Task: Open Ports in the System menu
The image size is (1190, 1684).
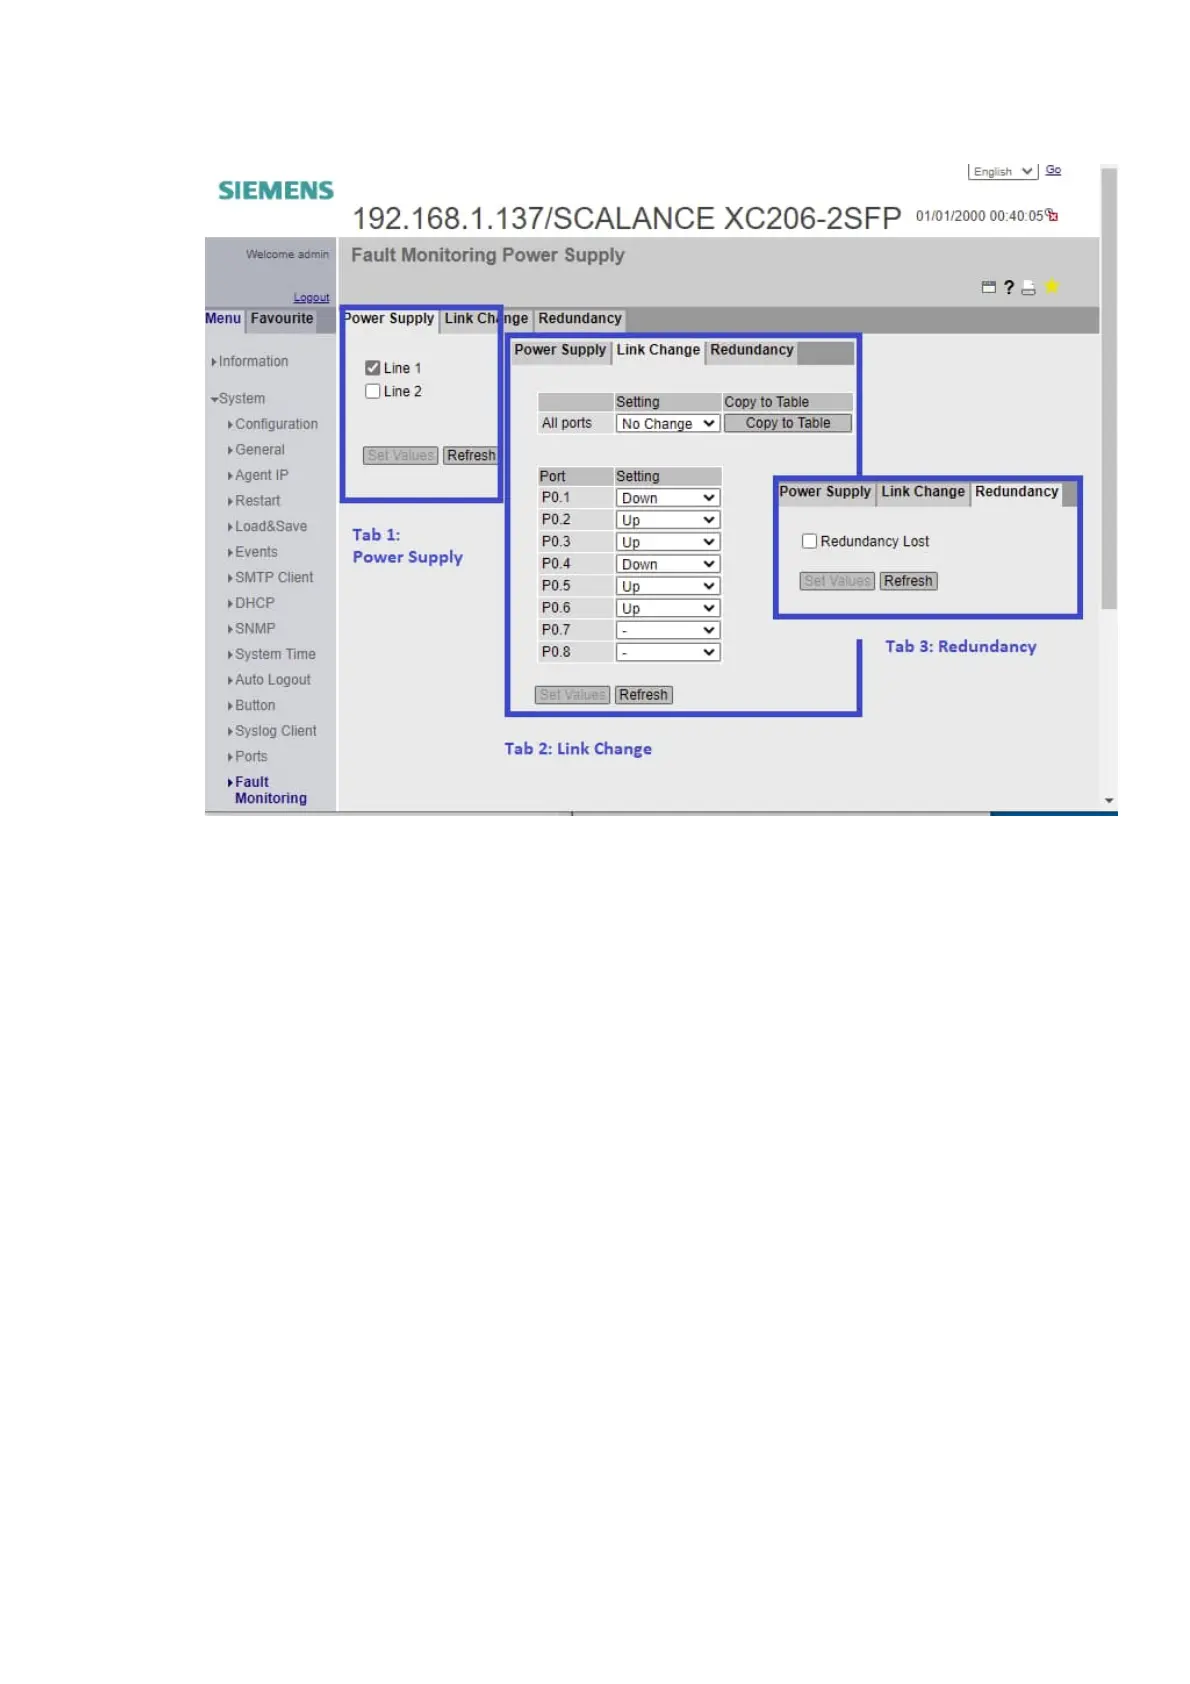Action: tap(248, 757)
